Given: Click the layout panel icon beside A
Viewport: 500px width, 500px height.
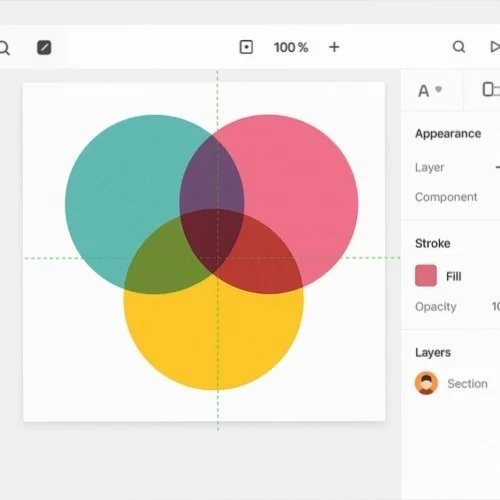Looking at the screenshot, I should (491, 90).
